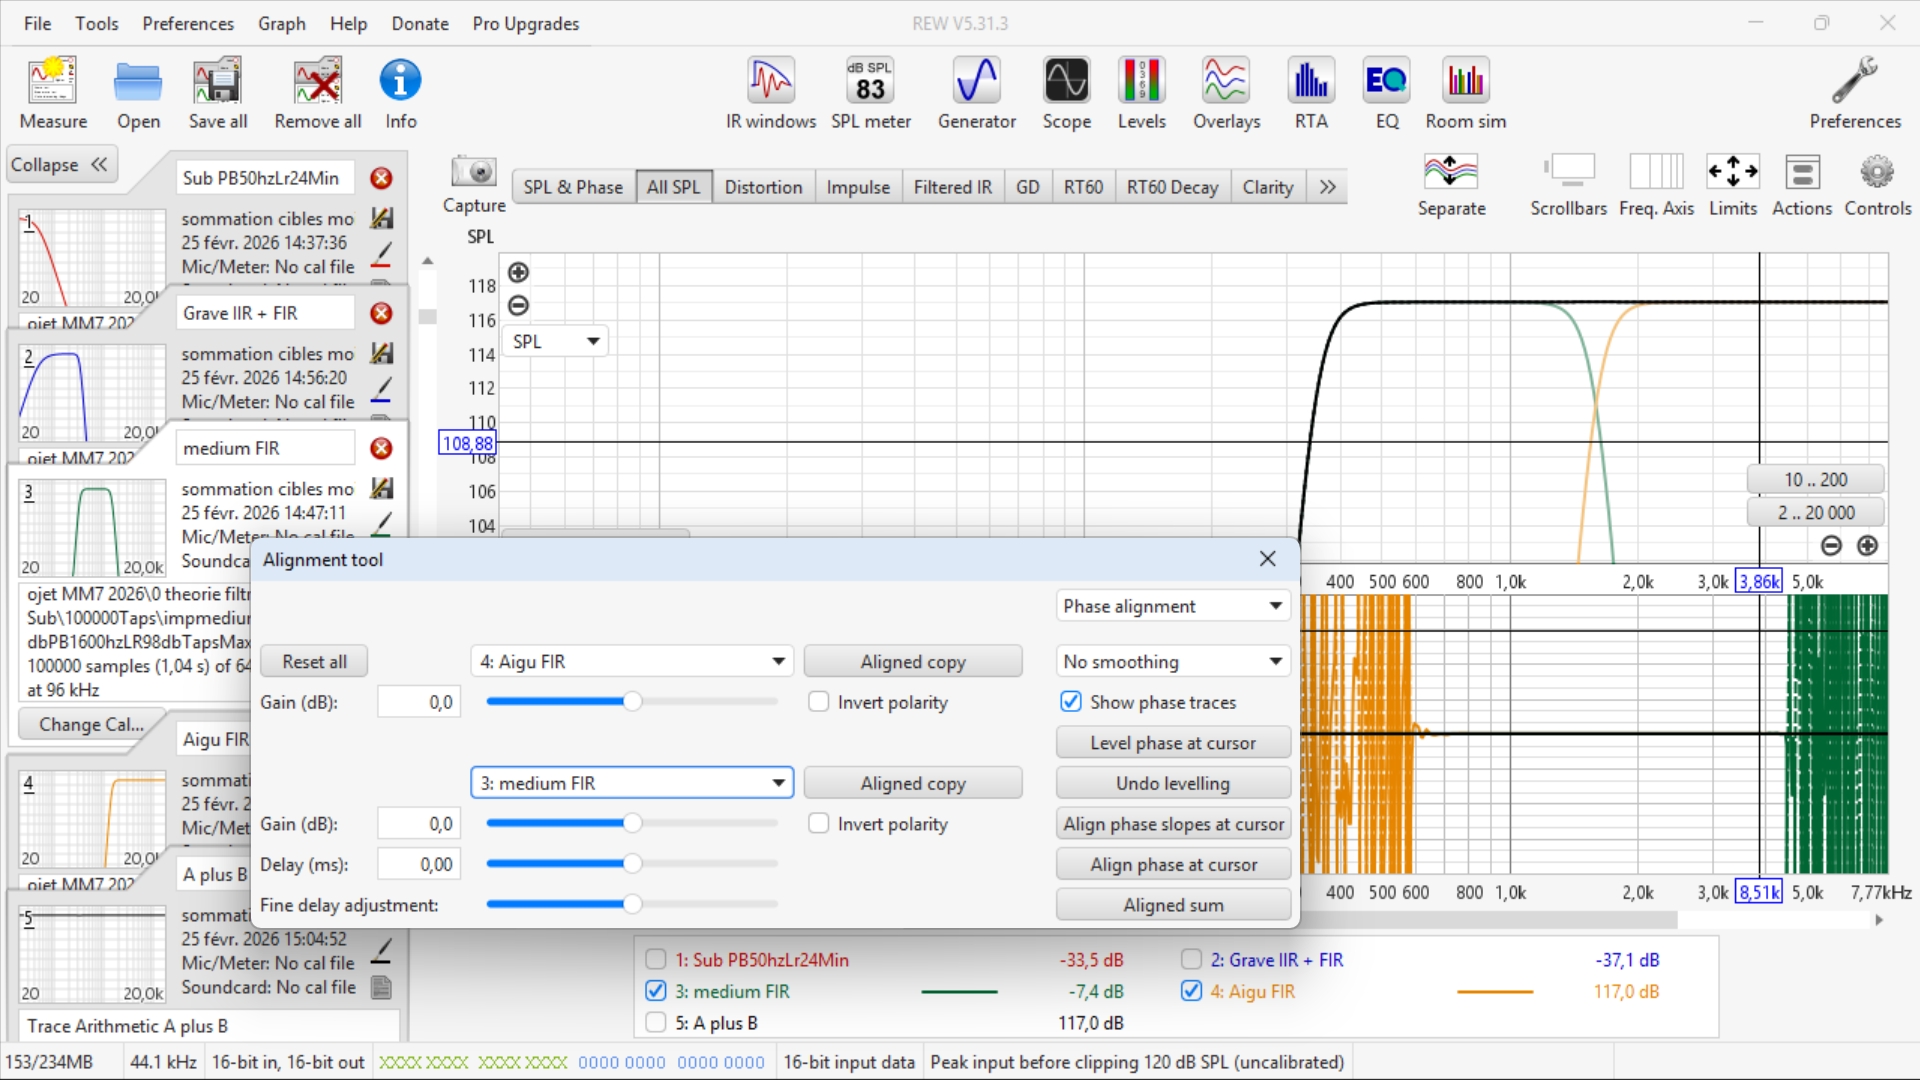
Task: Open the Overlays window
Action: (1226, 93)
